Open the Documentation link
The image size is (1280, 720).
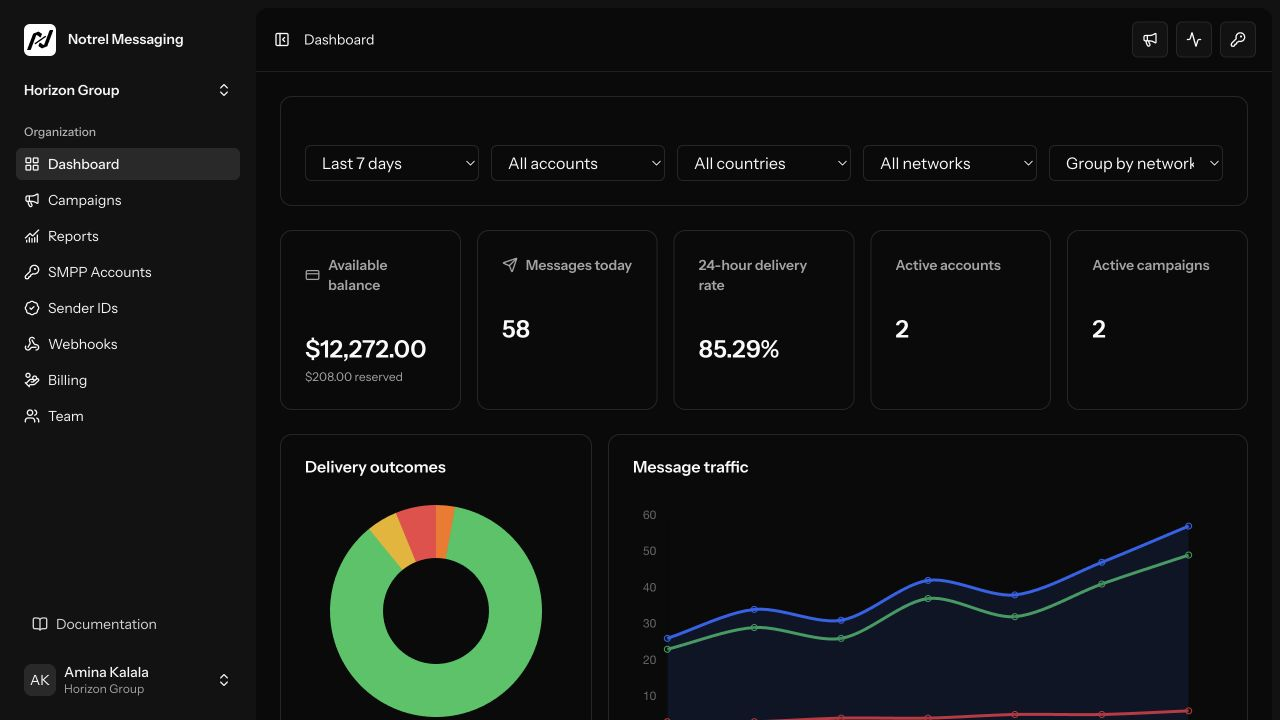tap(128, 624)
